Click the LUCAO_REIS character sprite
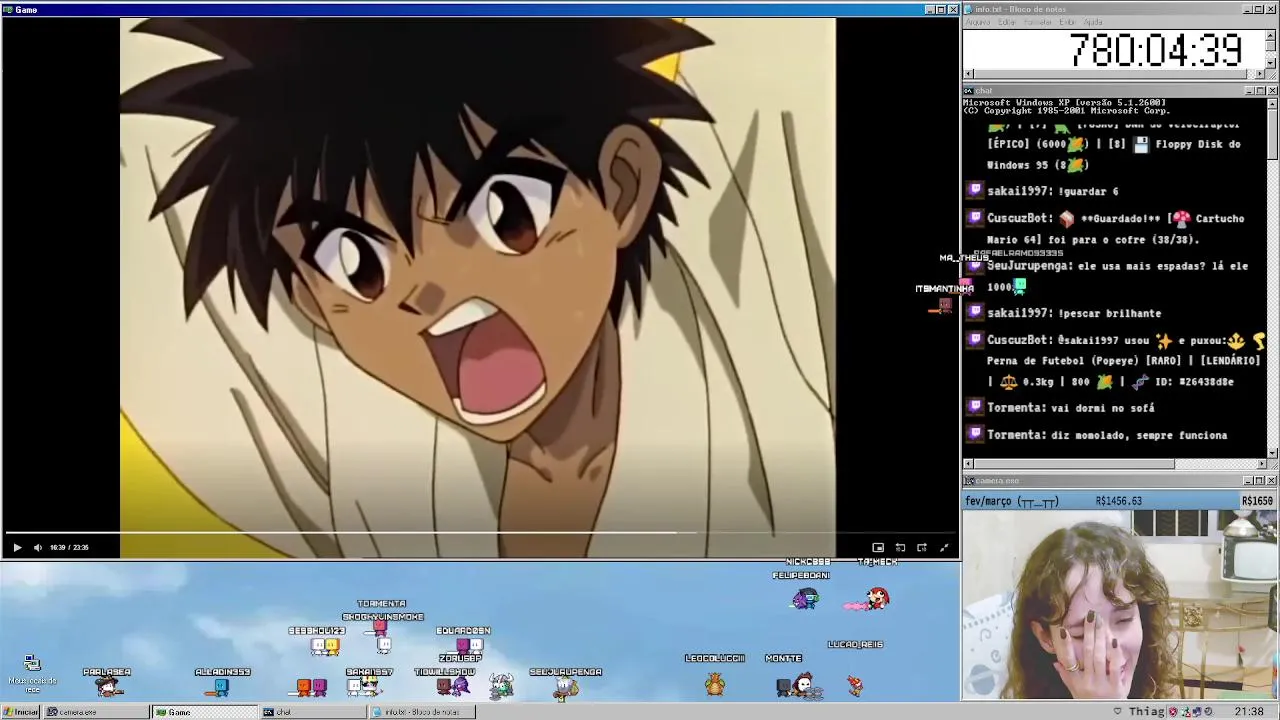Screen dimensions: 1280x720 [x=855, y=685]
